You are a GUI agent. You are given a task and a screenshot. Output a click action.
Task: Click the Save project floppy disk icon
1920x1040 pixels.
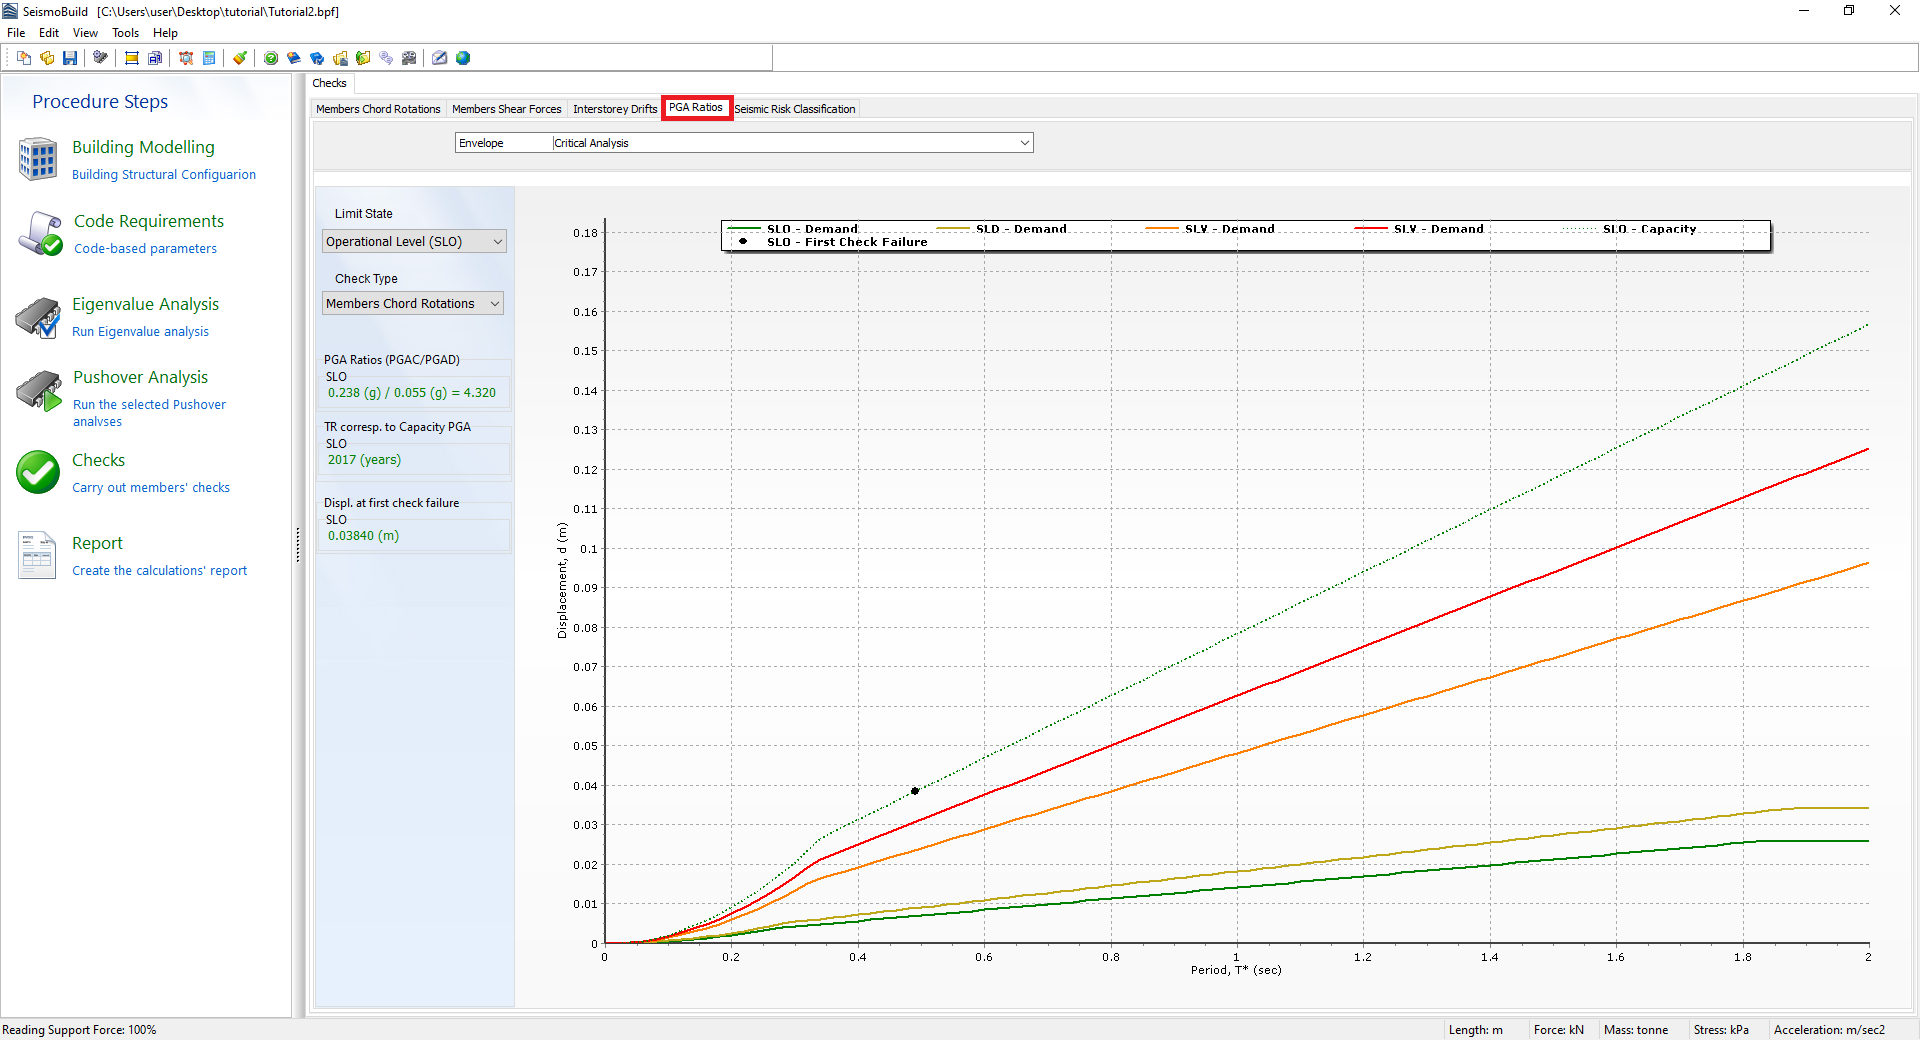pos(70,58)
